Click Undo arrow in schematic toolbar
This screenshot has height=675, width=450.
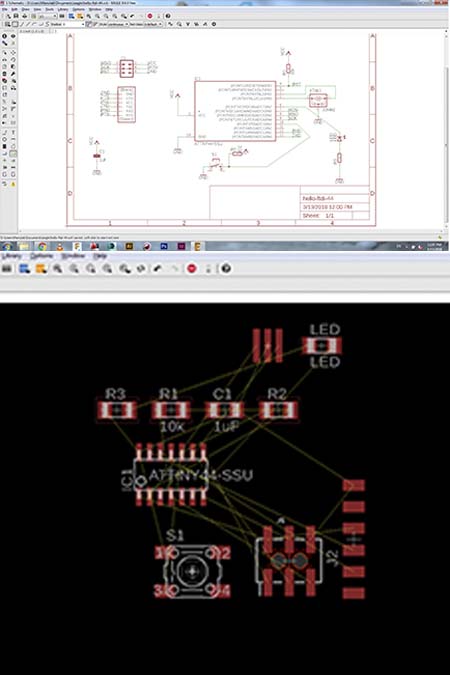pyautogui.click(x=132, y=15)
